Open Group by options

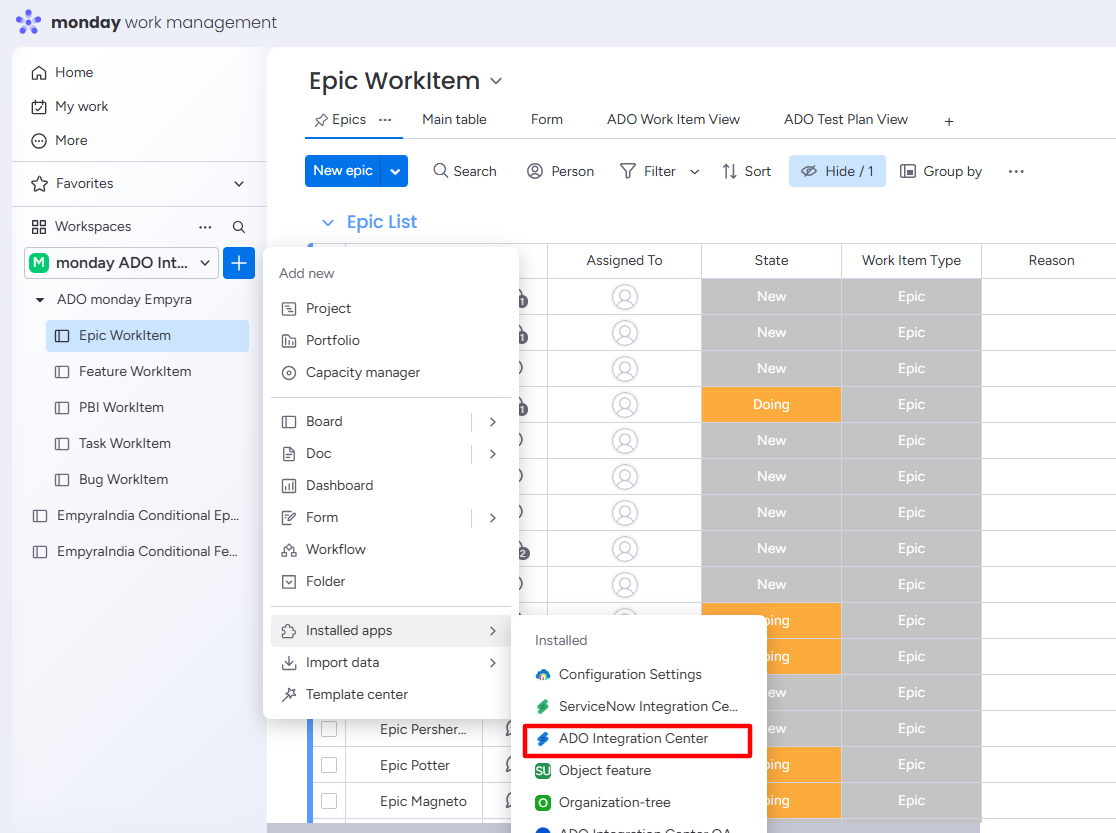coord(941,172)
